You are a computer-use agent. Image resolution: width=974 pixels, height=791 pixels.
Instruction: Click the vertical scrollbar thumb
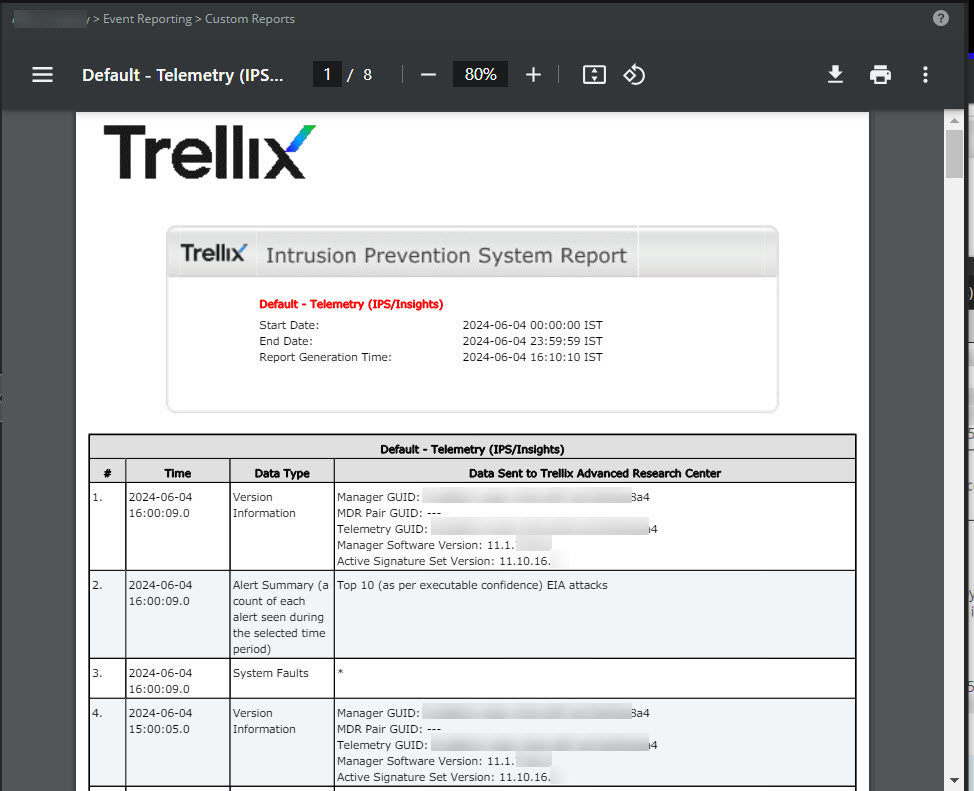coord(954,153)
